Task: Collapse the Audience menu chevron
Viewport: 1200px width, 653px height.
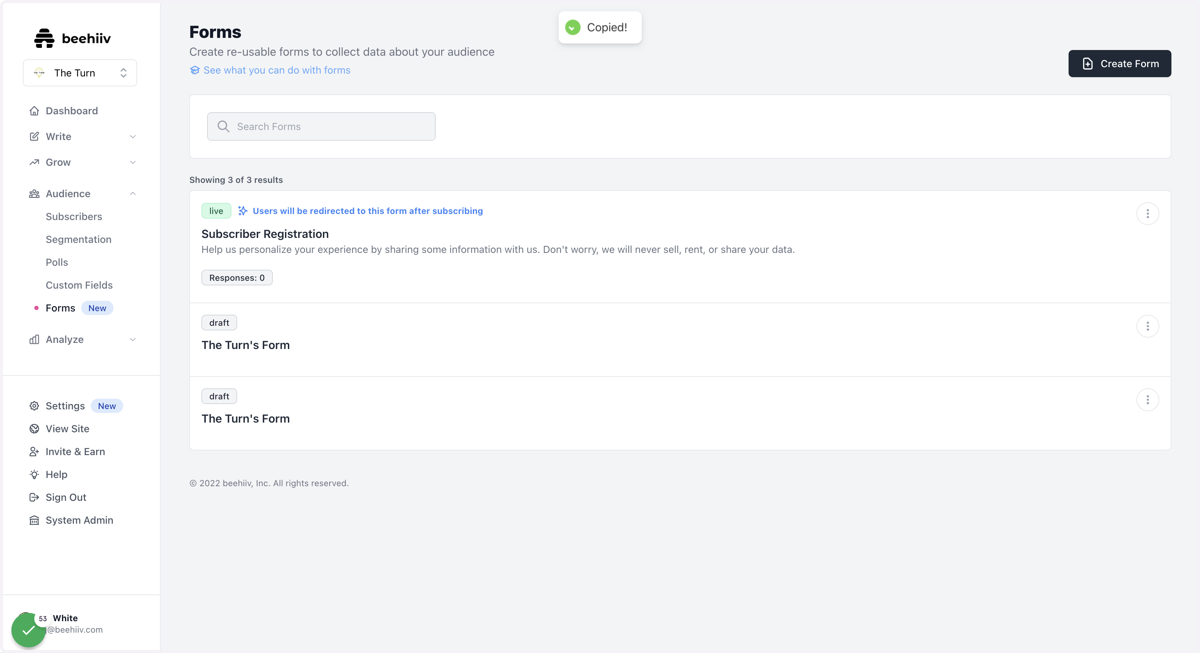Action: (x=133, y=194)
